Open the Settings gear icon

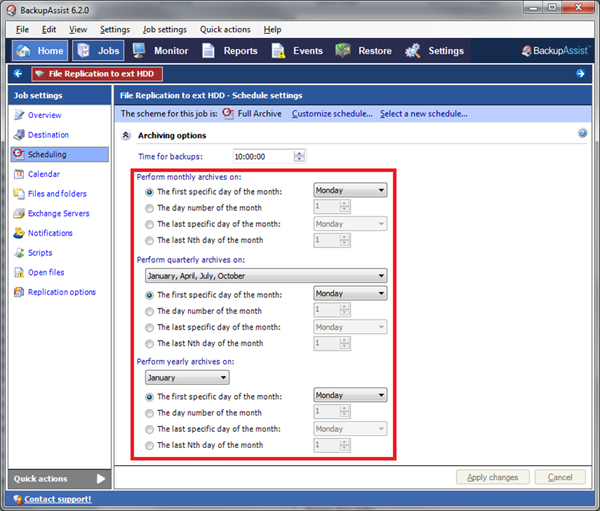click(412, 51)
